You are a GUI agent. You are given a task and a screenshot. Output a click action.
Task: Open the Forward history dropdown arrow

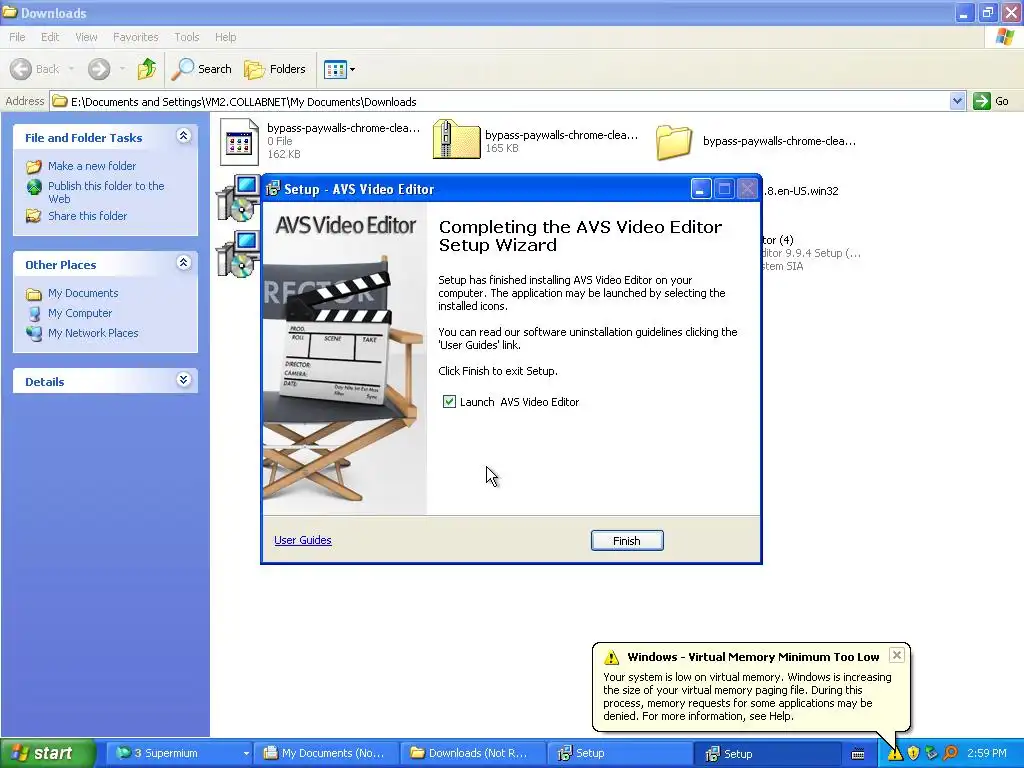[122, 69]
